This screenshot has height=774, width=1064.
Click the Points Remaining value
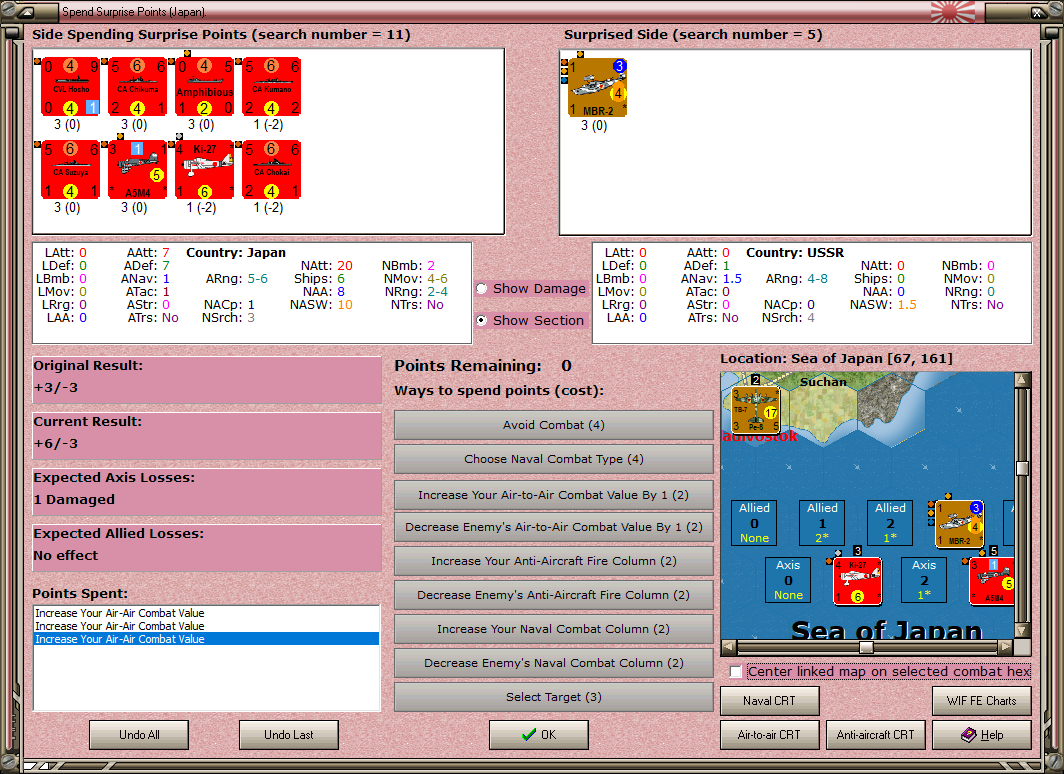coord(567,366)
